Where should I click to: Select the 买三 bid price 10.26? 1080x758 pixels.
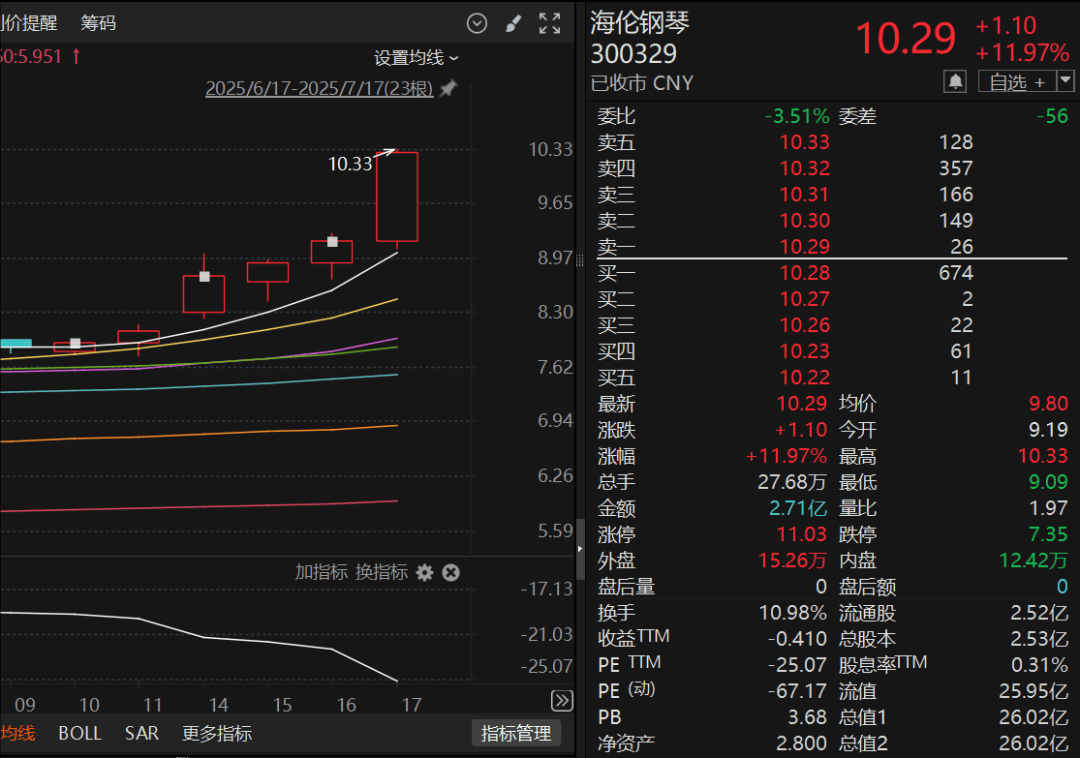pyautogui.click(x=804, y=325)
